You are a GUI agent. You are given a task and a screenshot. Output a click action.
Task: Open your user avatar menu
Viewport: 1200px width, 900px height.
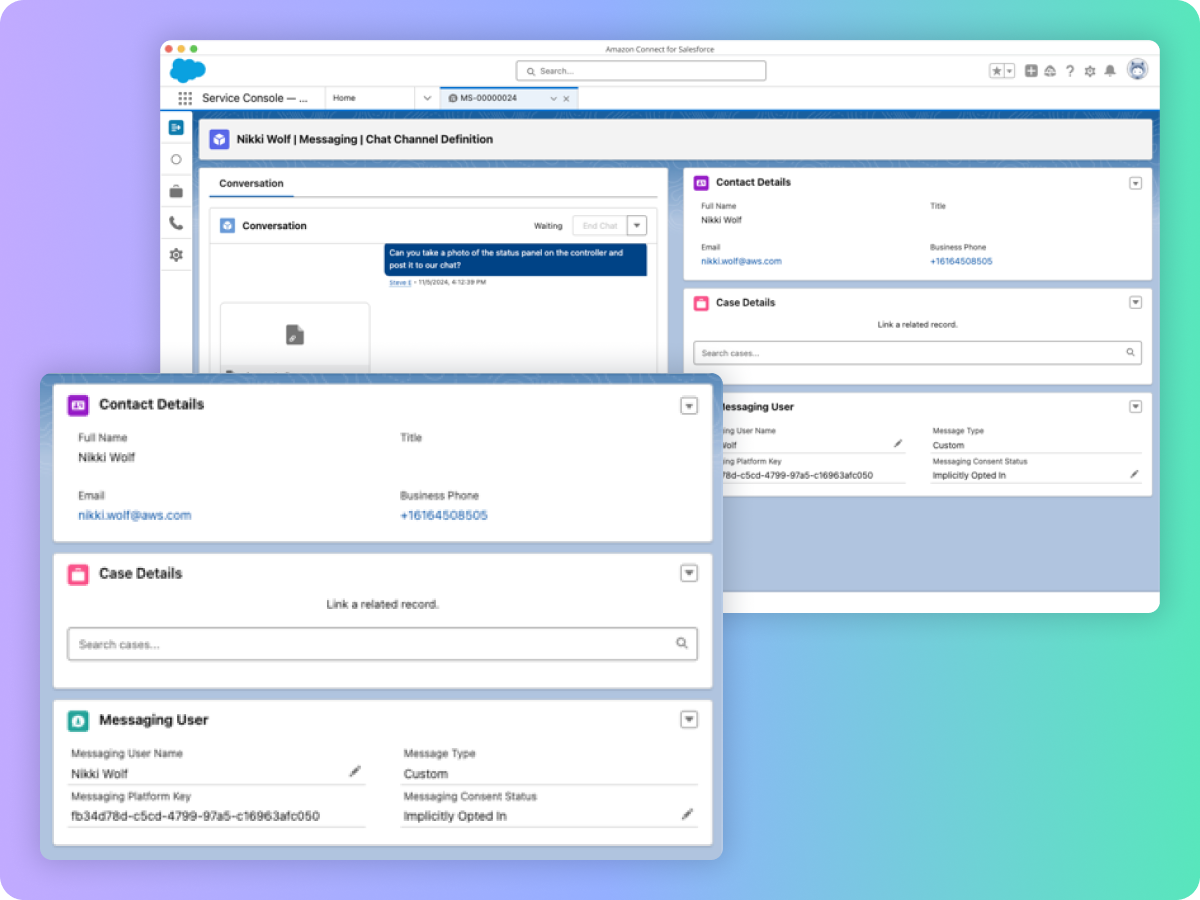pyautogui.click(x=1137, y=70)
